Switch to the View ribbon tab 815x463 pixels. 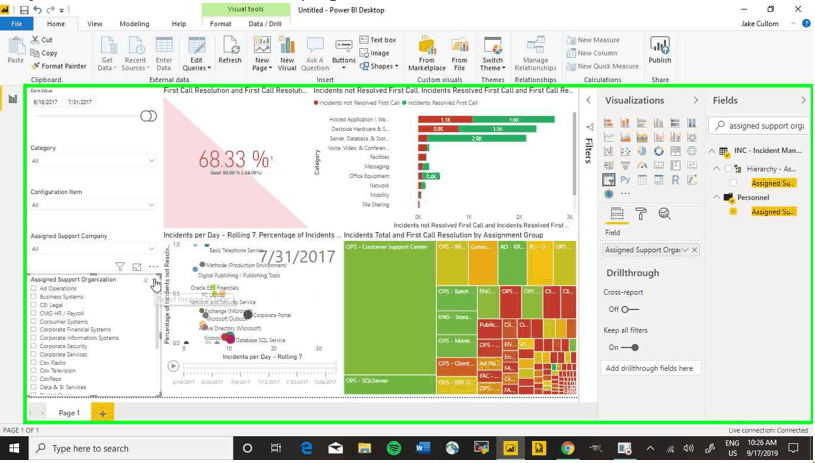tap(95, 24)
